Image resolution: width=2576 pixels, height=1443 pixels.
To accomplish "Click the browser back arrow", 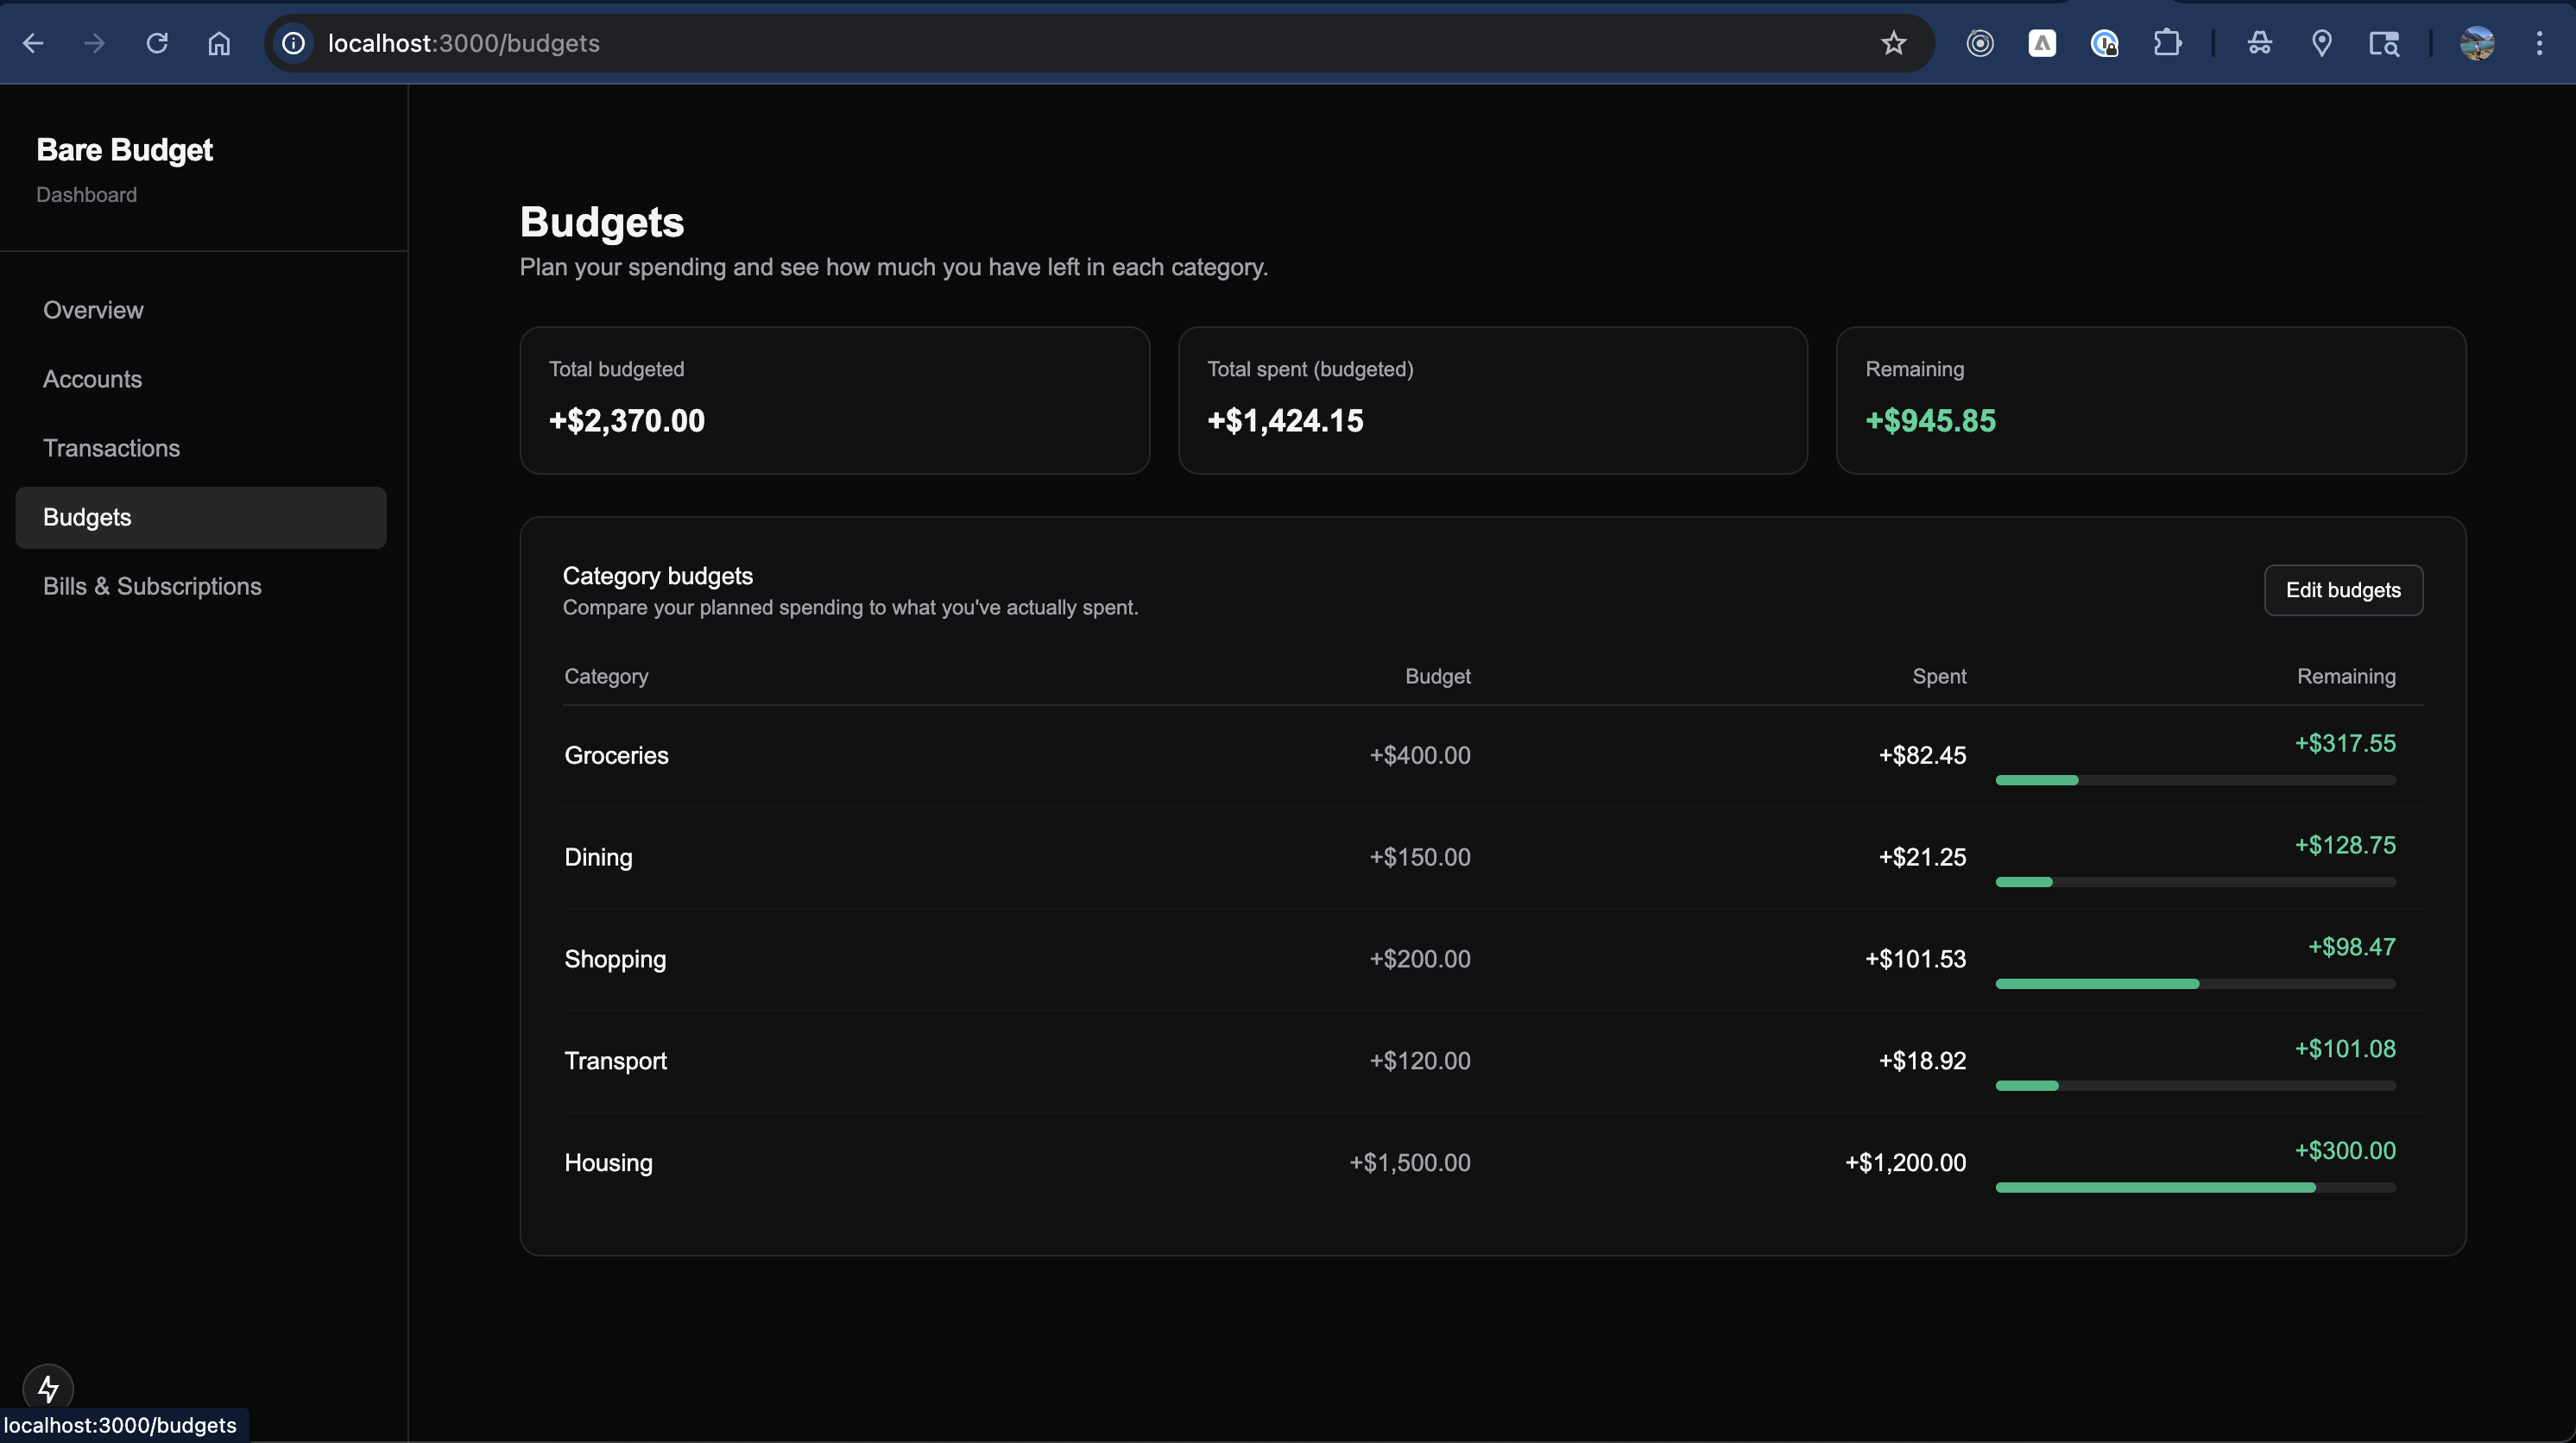I will pos(33,43).
